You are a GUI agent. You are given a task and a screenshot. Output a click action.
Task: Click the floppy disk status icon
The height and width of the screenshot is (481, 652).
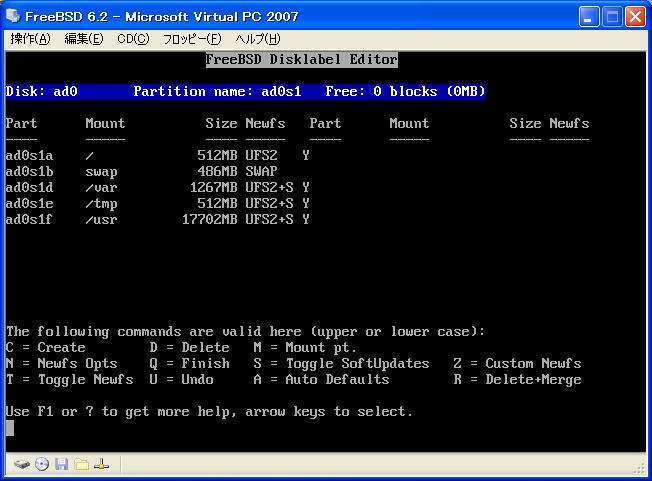(x=62, y=464)
